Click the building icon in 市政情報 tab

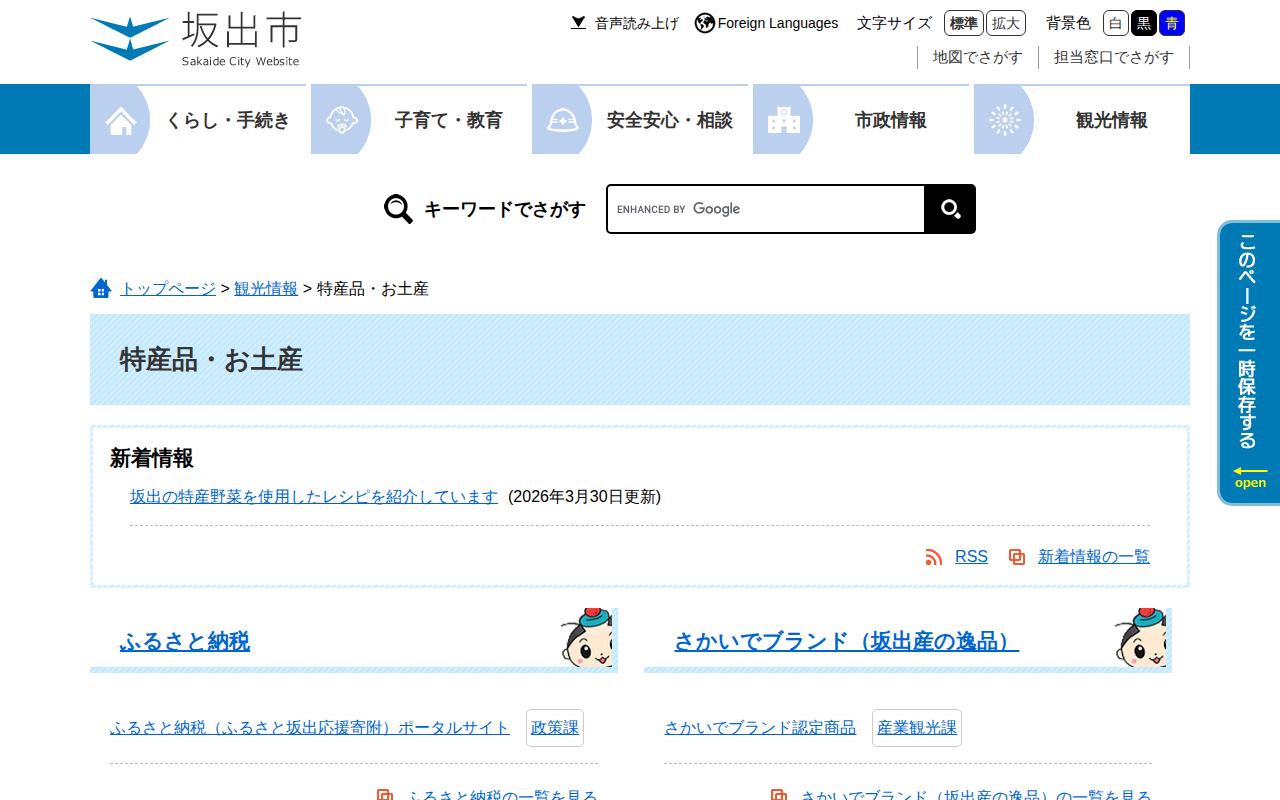tap(784, 121)
